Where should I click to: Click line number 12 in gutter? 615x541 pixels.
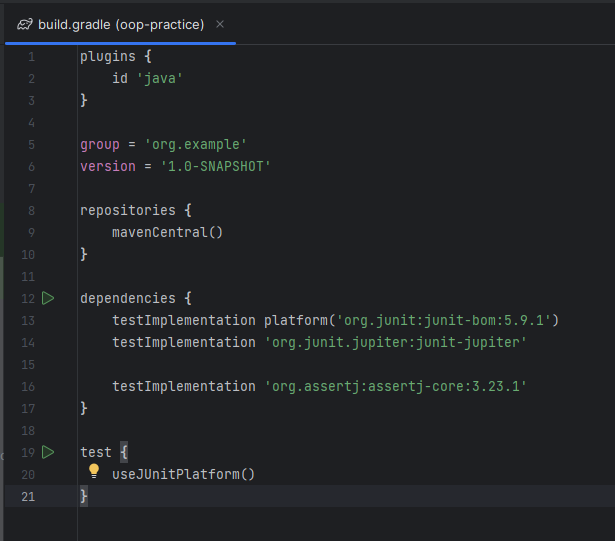[x=28, y=299]
